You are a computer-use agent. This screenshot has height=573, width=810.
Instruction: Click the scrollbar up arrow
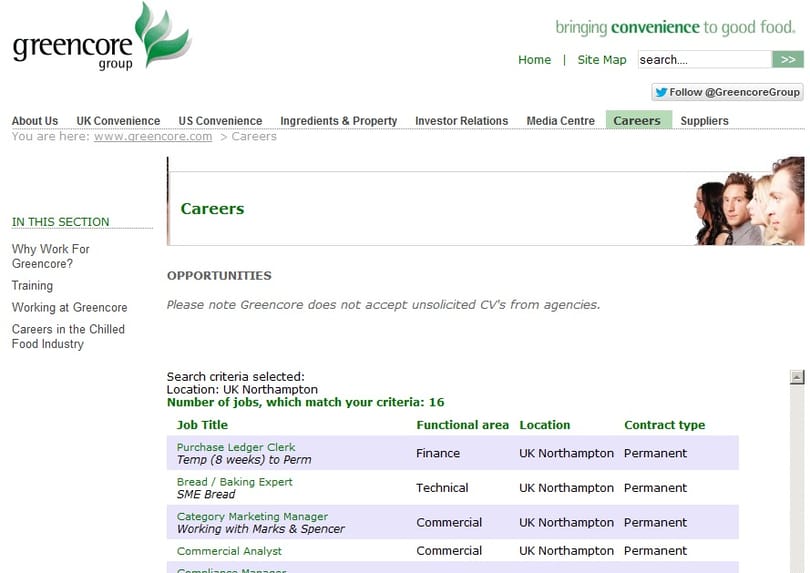click(797, 377)
